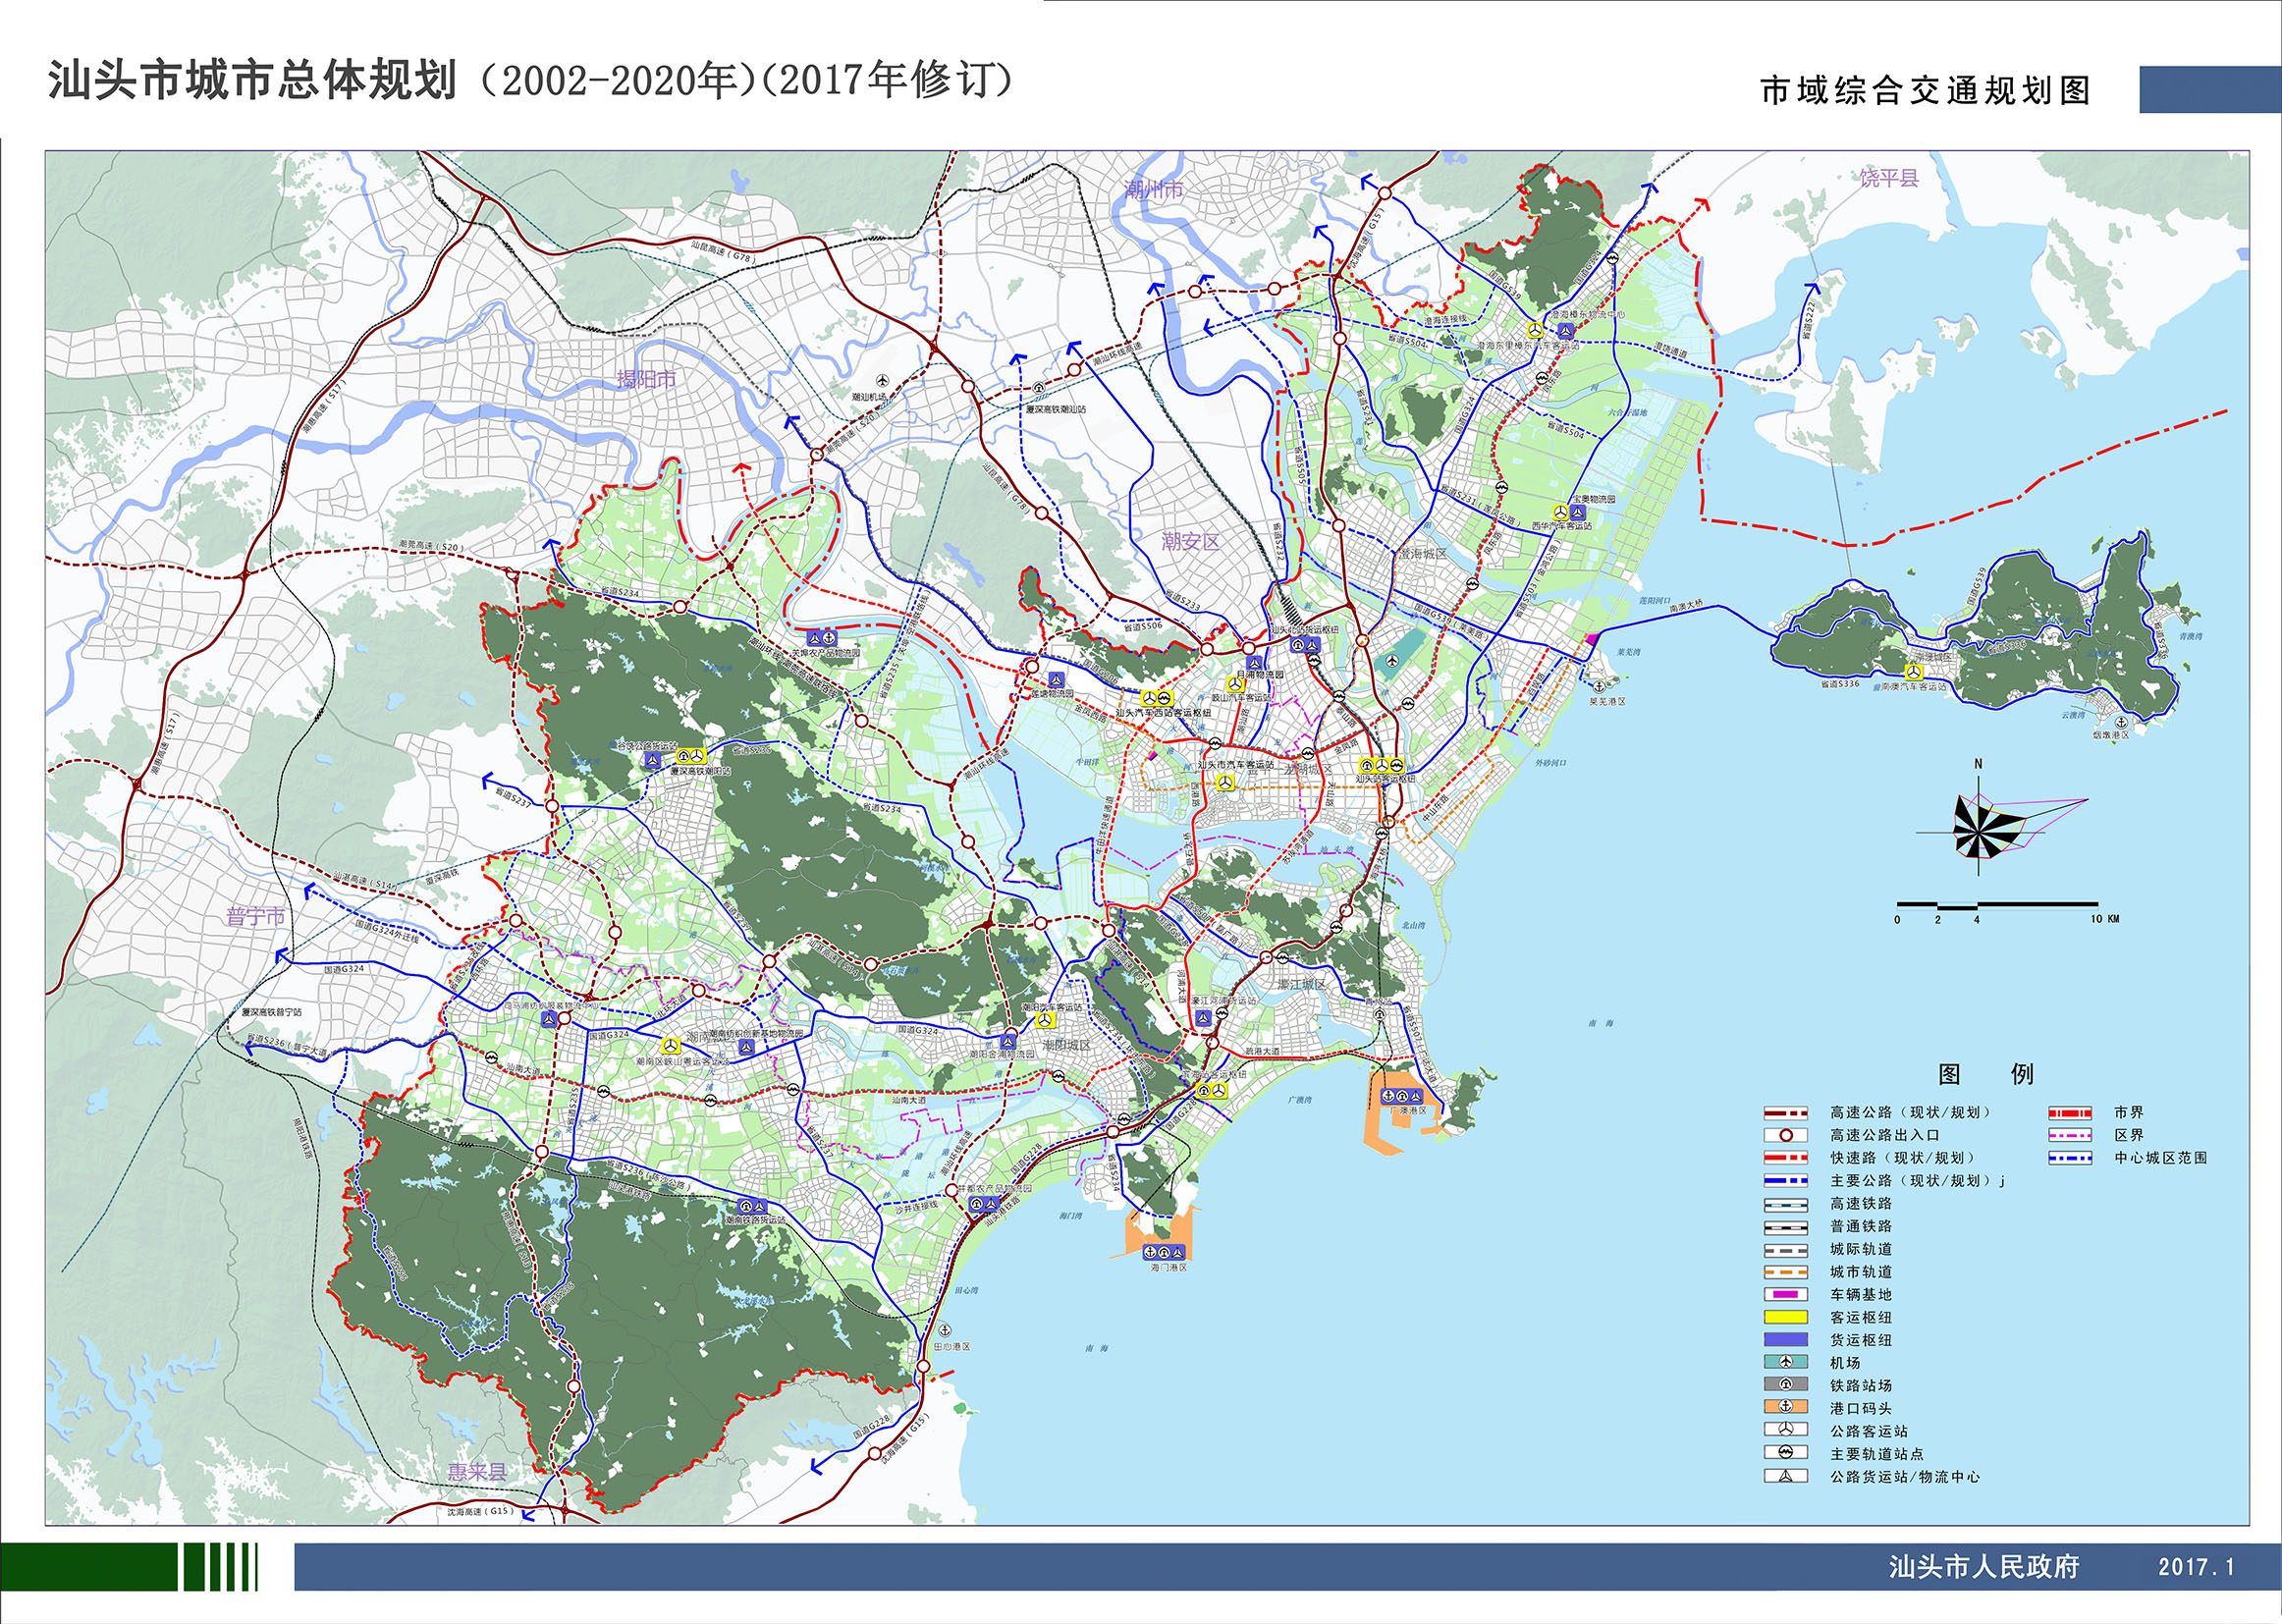Image resolution: width=2282 pixels, height=1624 pixels.
Task: Click the 车辆基地 magenta legend symbol
Action: 1785,1294
